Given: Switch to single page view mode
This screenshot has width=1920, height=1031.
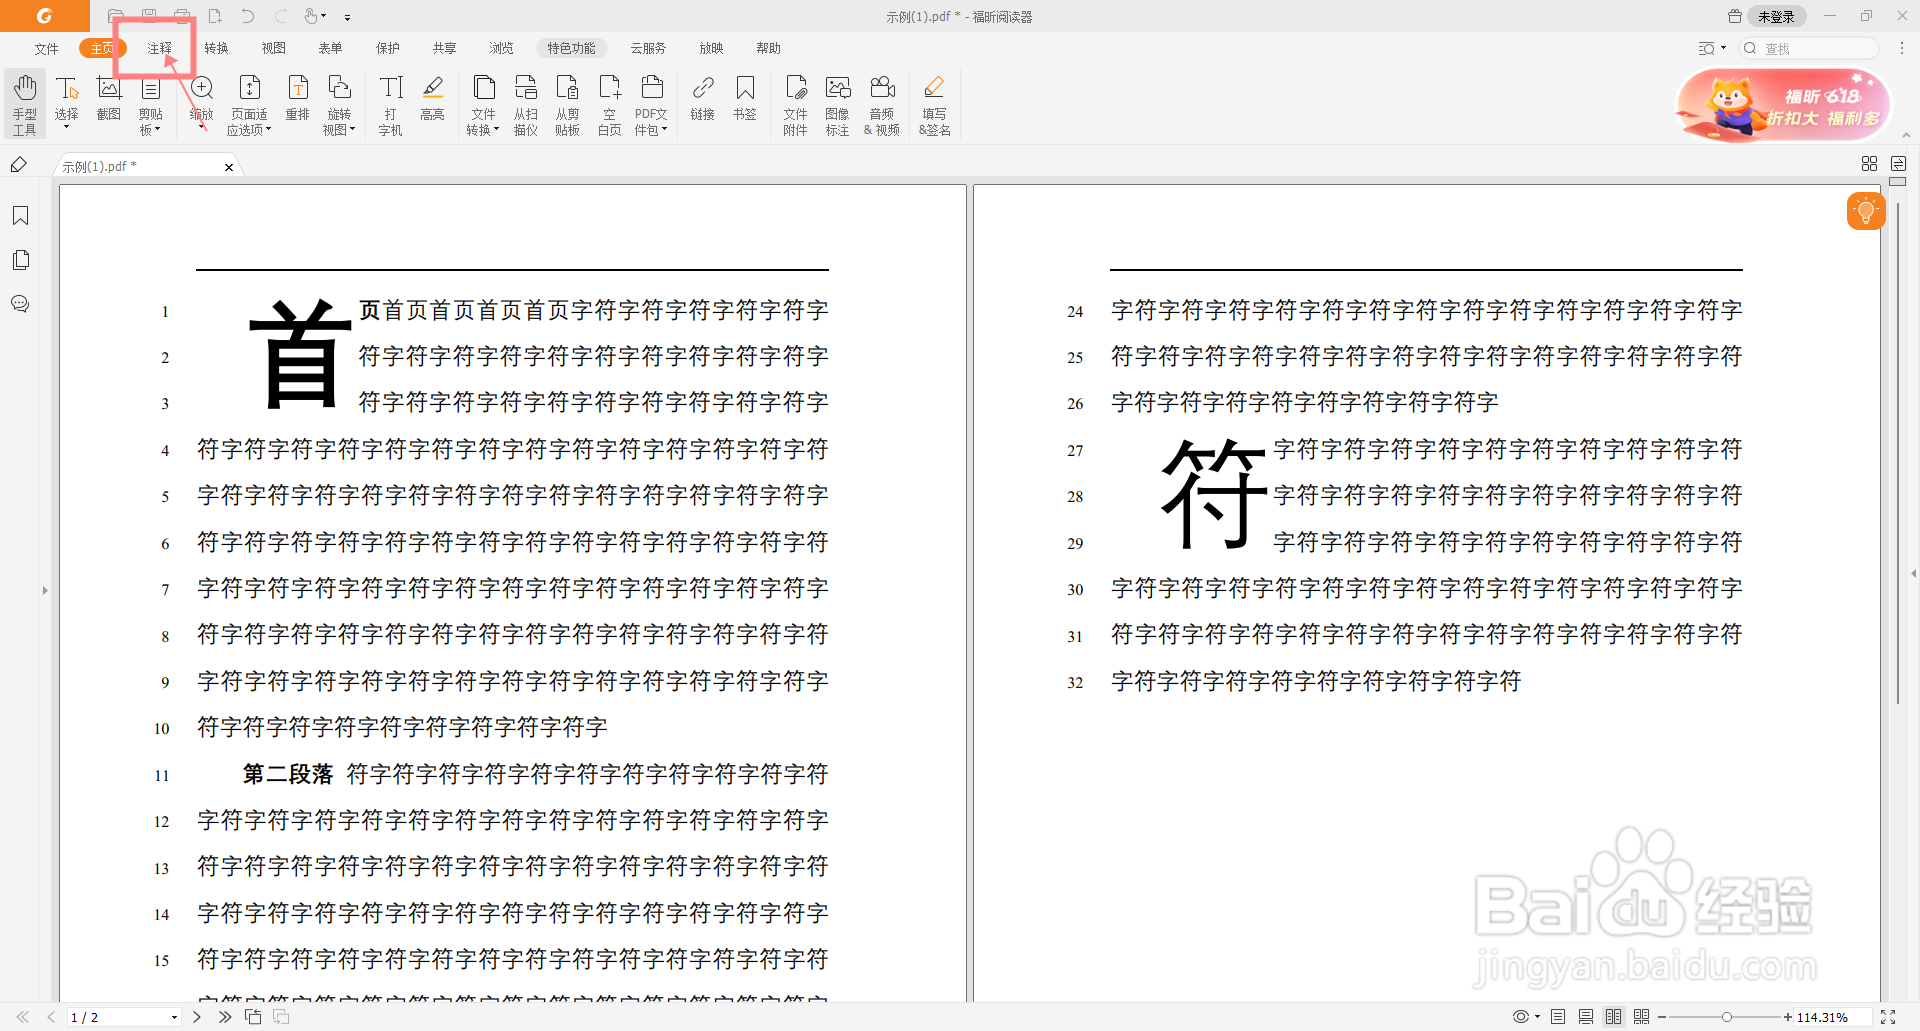Looking at the screenshot, I should pos(1558,1017).
